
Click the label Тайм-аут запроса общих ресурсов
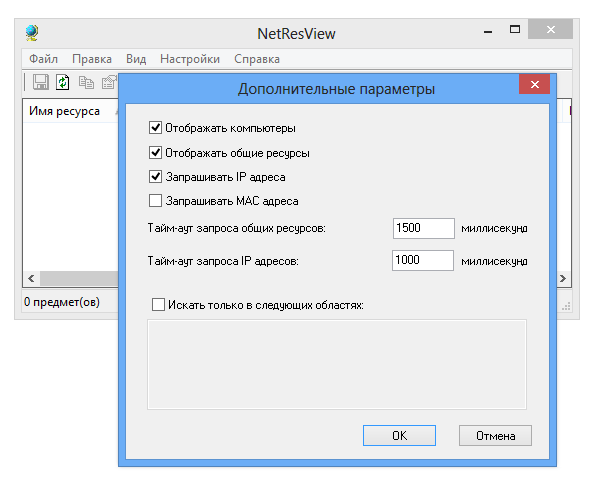[236, 228]
